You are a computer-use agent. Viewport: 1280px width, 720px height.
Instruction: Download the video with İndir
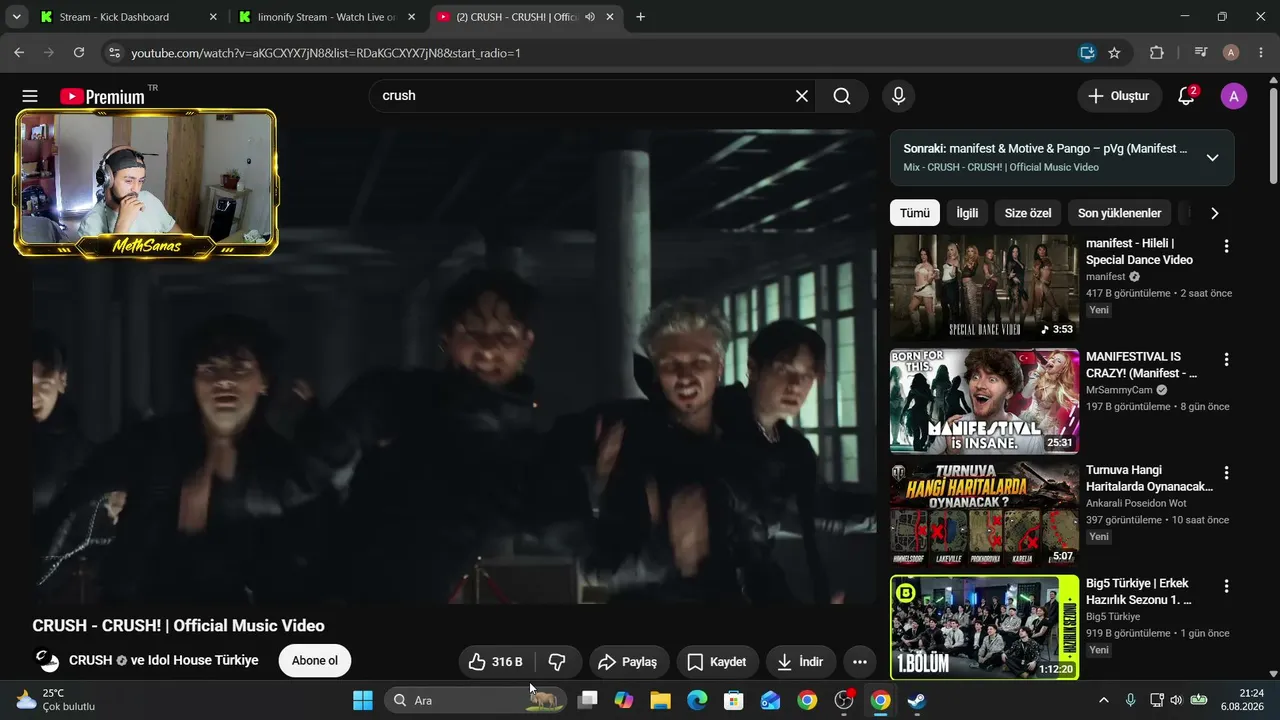coord(800,661)
